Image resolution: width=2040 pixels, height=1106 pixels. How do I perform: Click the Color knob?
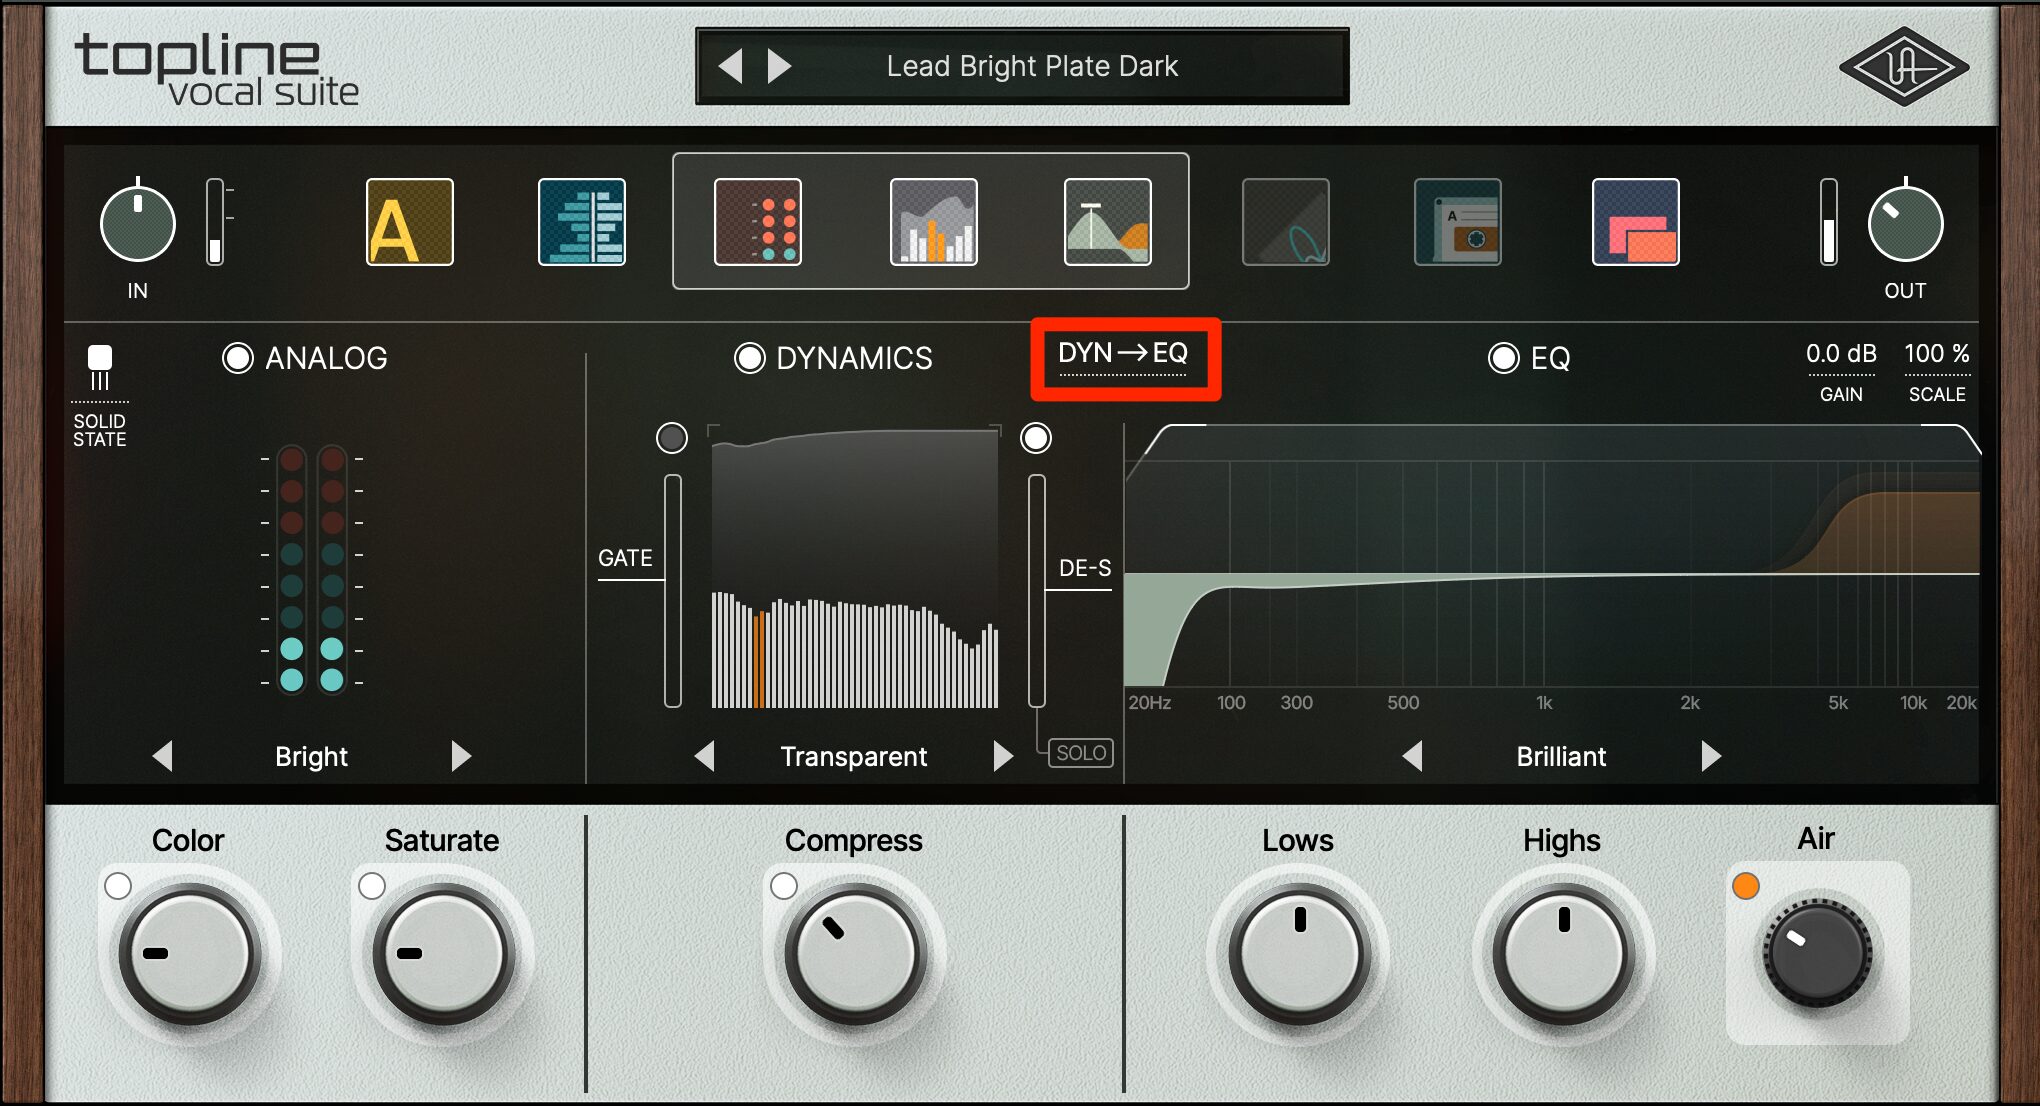[x=190, y=954]
